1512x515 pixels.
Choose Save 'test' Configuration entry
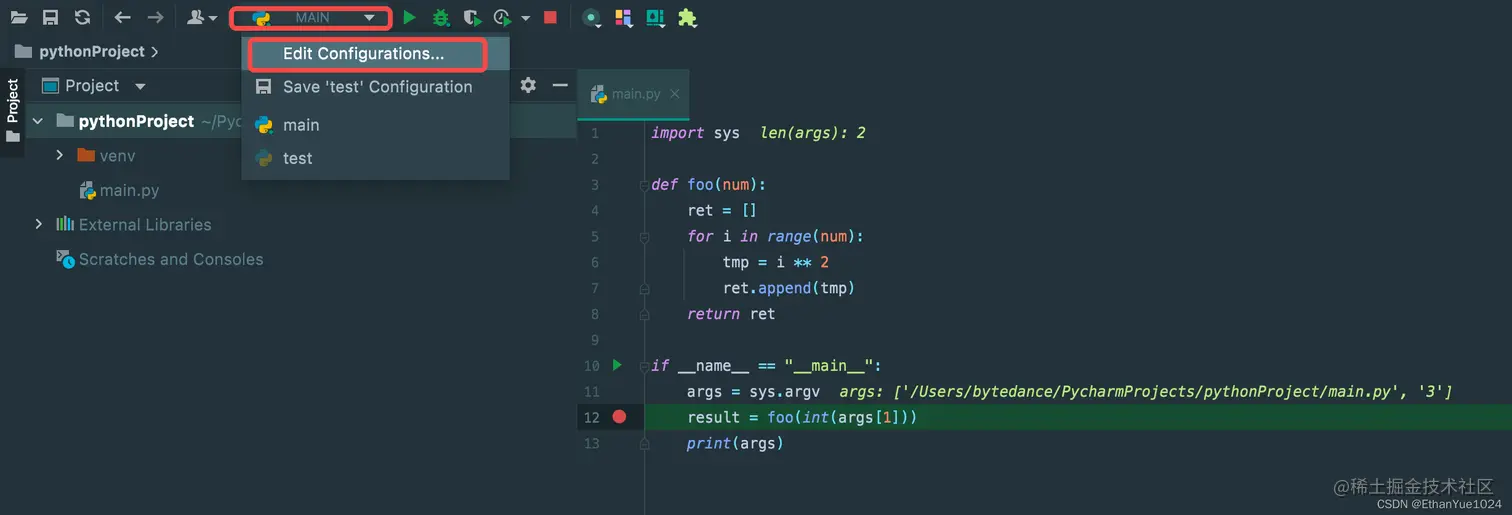pos(376,87)
